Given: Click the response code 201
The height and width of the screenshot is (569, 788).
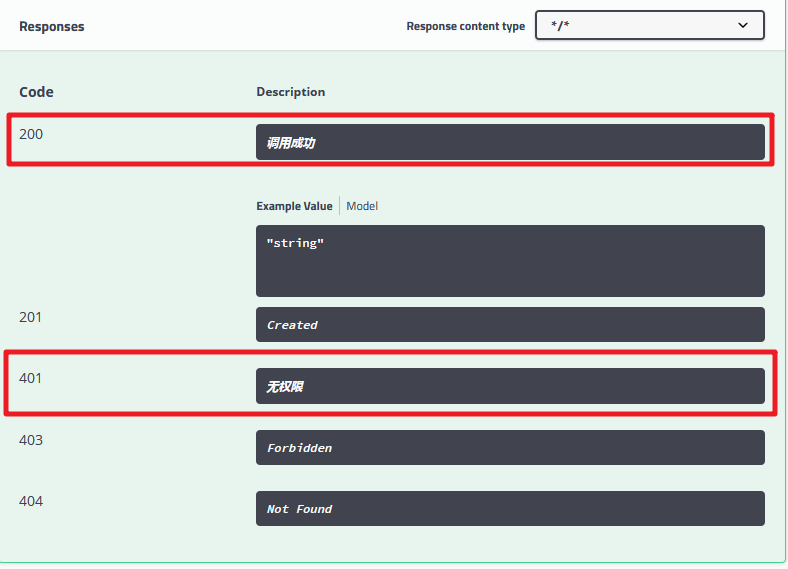Looking at the screenshot, I should 30,317.
